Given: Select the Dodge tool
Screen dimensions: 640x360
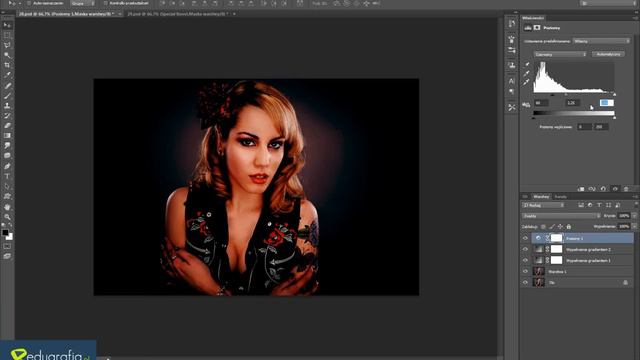Looking at the screenshot, I should (x=7, y=156).
